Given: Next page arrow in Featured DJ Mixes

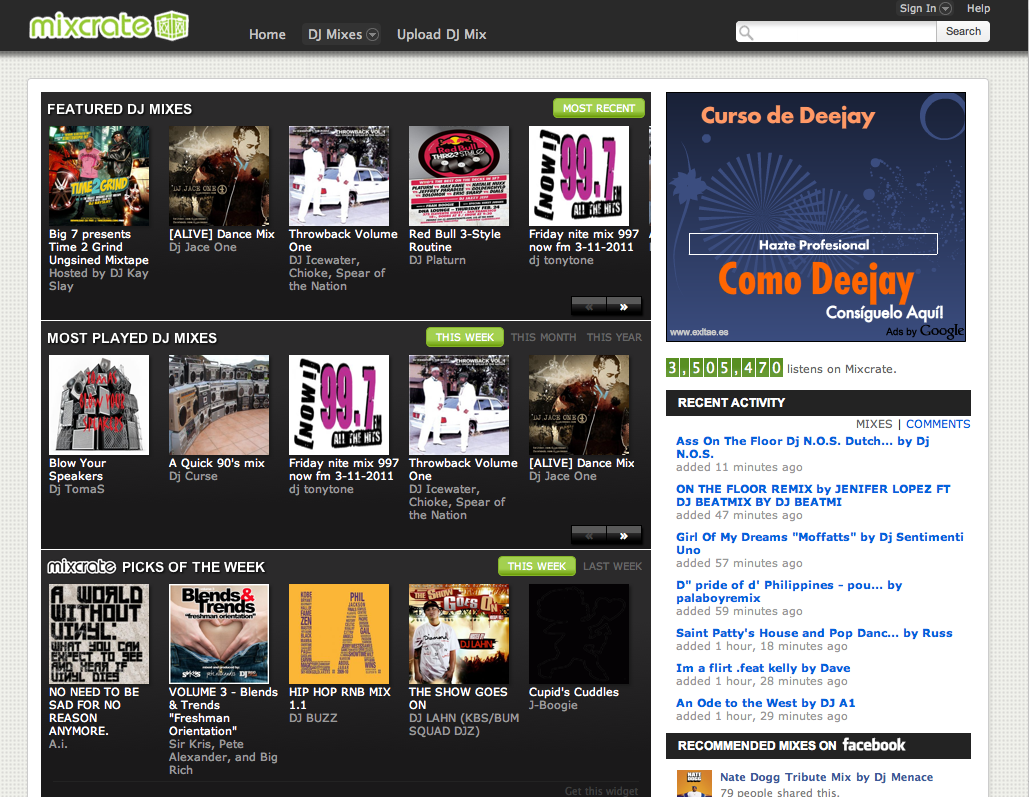Looking at the screenshot, I should click(624, 306).
